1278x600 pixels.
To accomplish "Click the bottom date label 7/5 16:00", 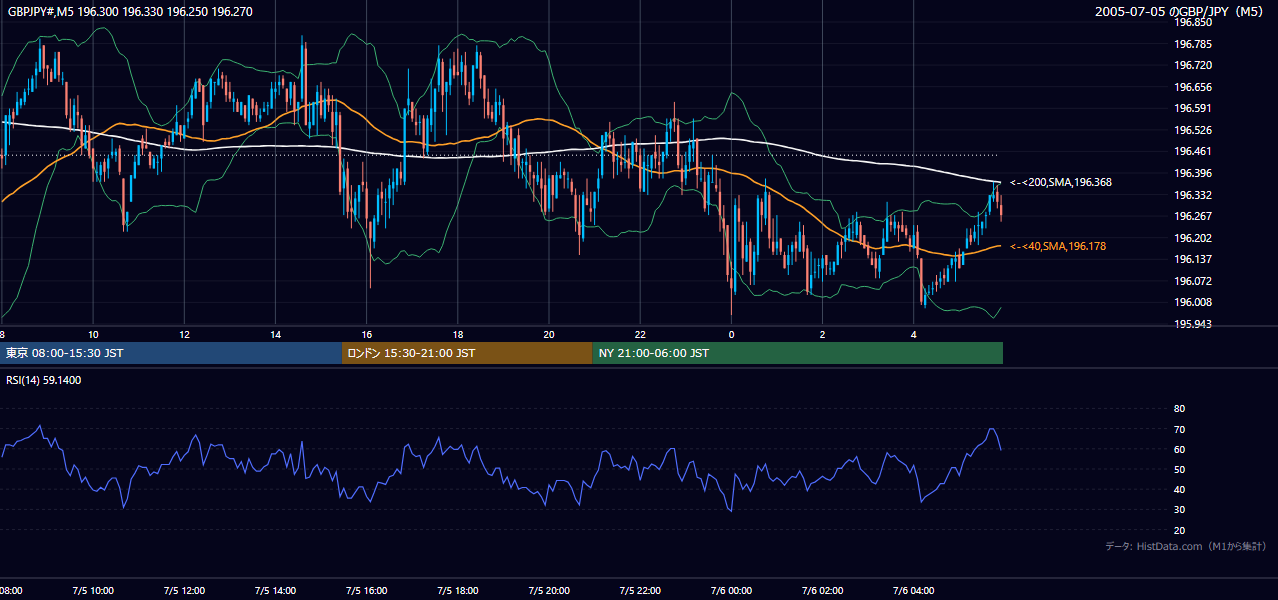I will pyautogui.click(x=366, y=591).
